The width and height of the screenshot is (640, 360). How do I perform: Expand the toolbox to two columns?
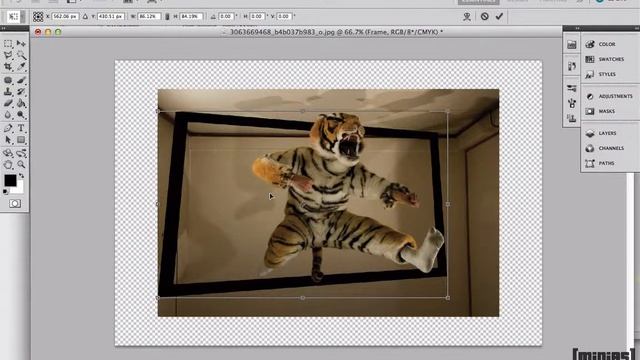[3, 28]
